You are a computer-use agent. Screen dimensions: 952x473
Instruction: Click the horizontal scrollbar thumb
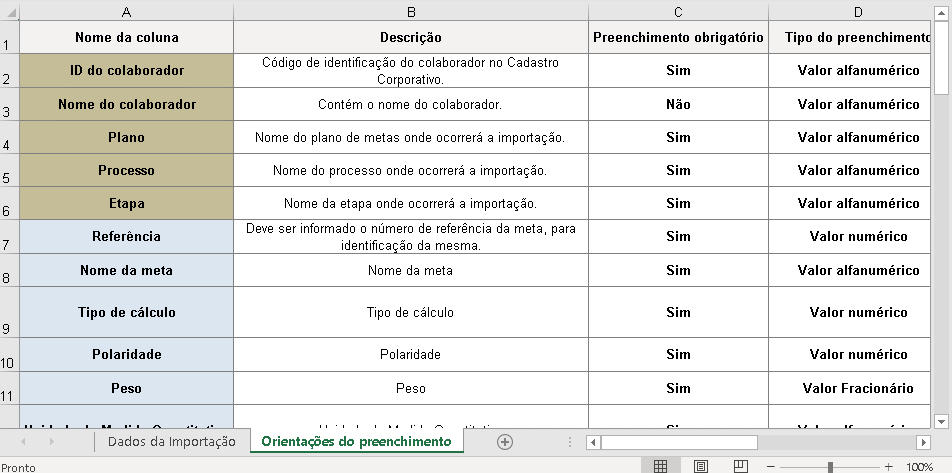pyautogui.click(x=679, y=442)
